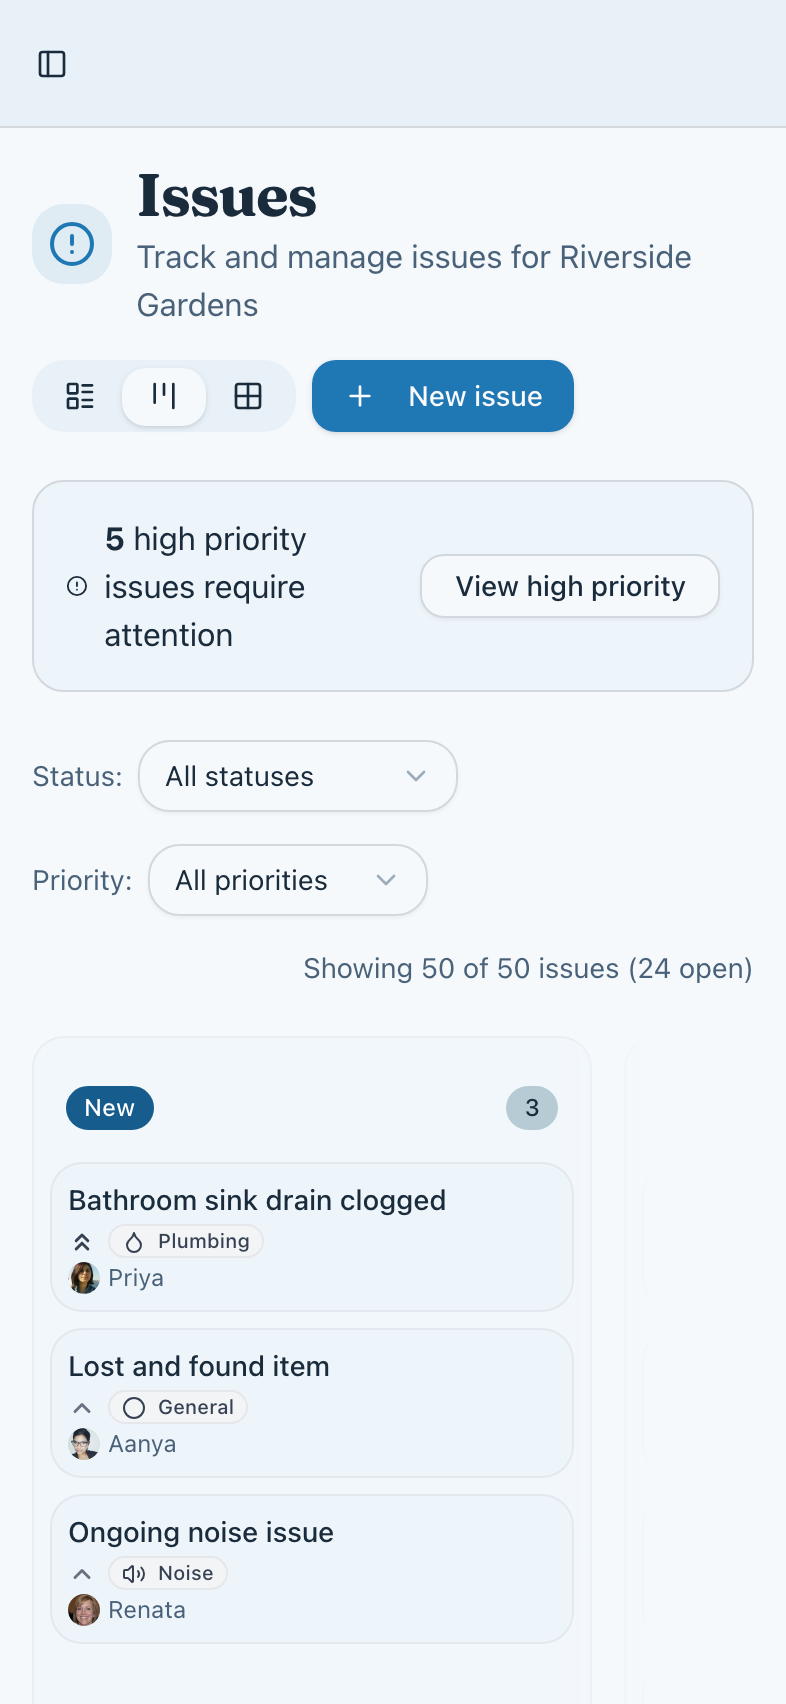786x1704 pixels.
Task: Click the alert icon beside the Issues heading
Action: click(x=71, y=243)
